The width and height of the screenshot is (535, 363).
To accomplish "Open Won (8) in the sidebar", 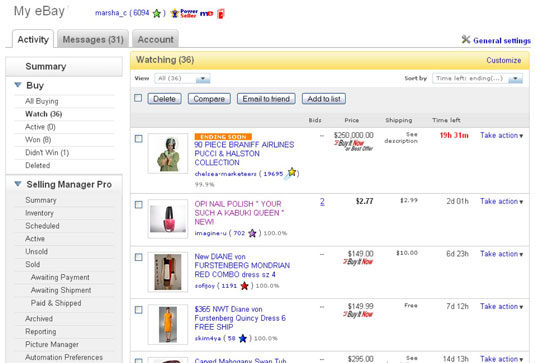I will tap(38, 140).
